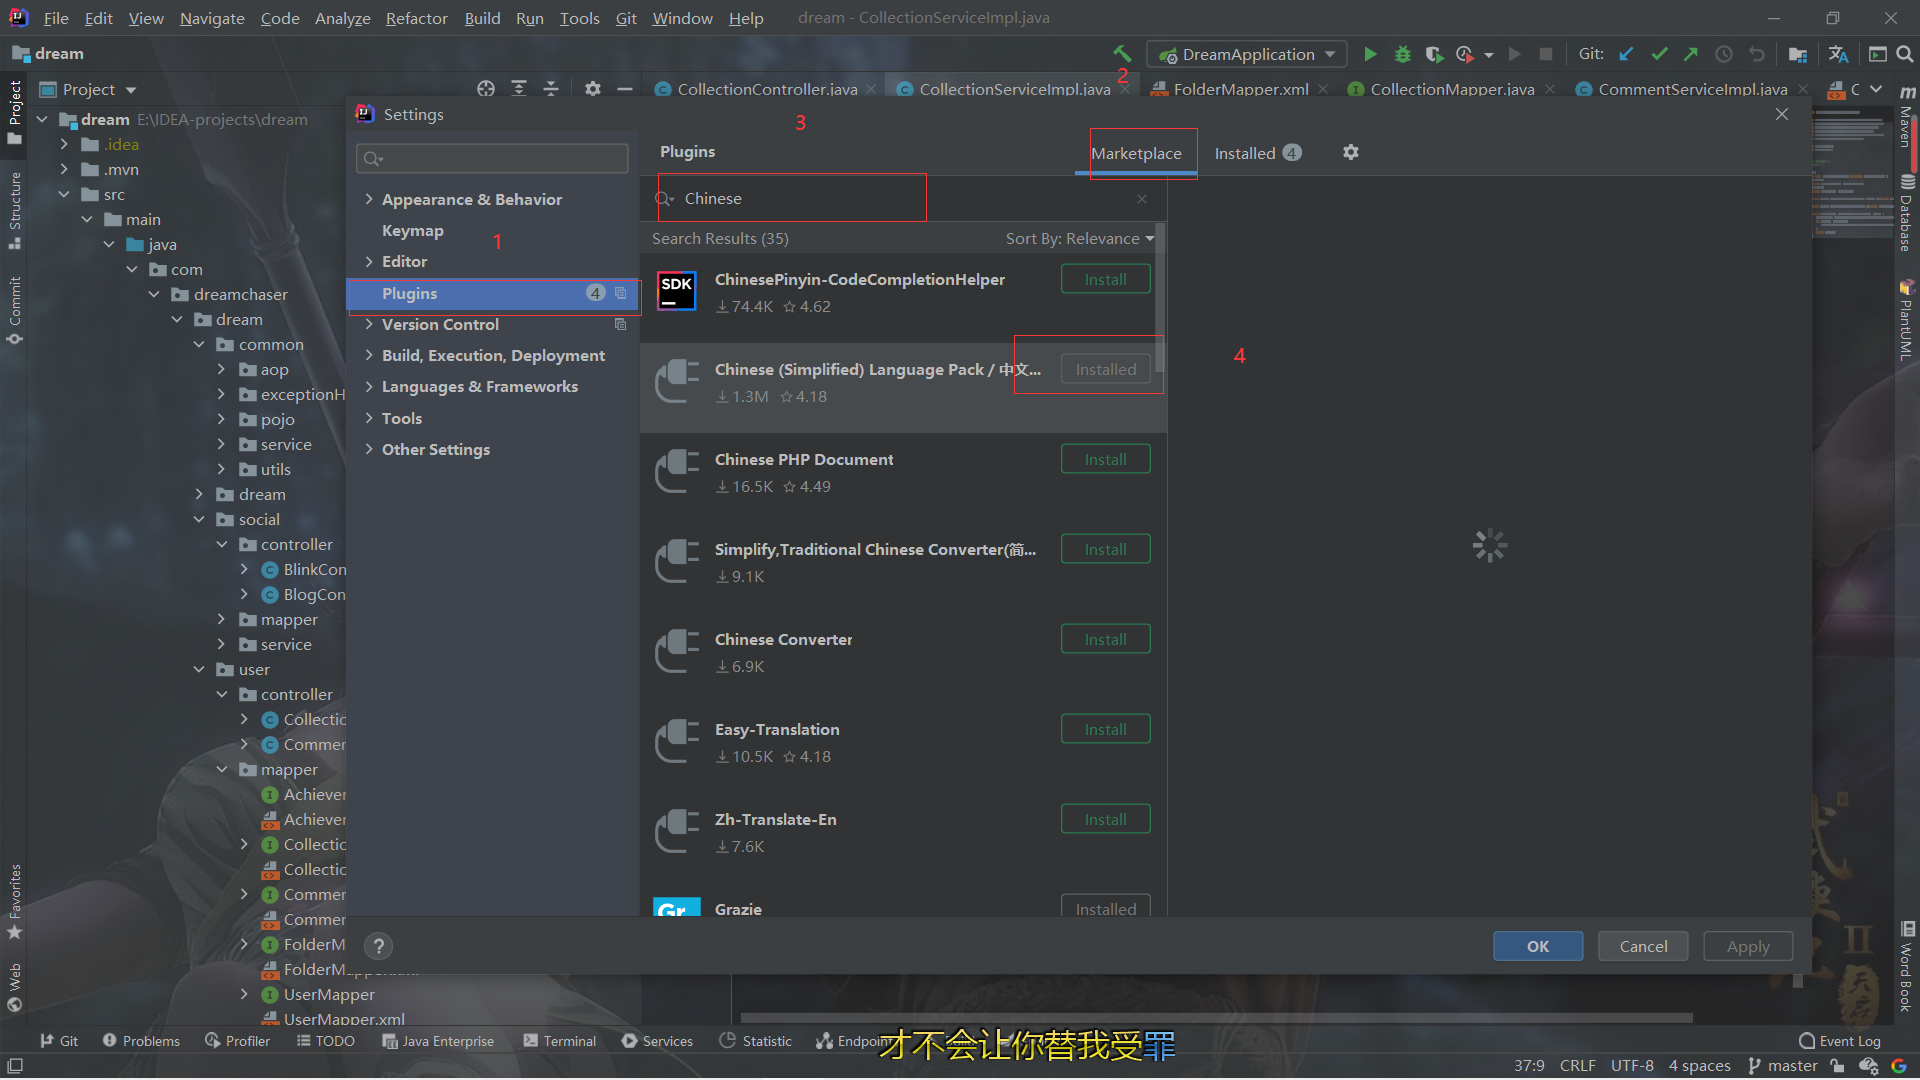
Task: Start debugging with the bug icon
Action: (1403, 54)
